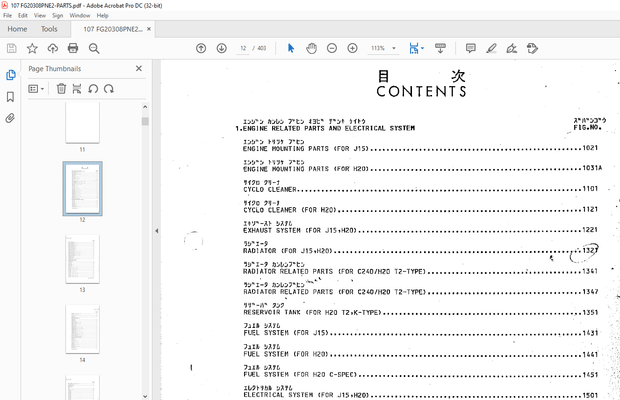The height and width of the screenshot is (400, 620).
Task: Click the extract pages icon in the thumbnails panel
Action: click(x=77, y=89)
